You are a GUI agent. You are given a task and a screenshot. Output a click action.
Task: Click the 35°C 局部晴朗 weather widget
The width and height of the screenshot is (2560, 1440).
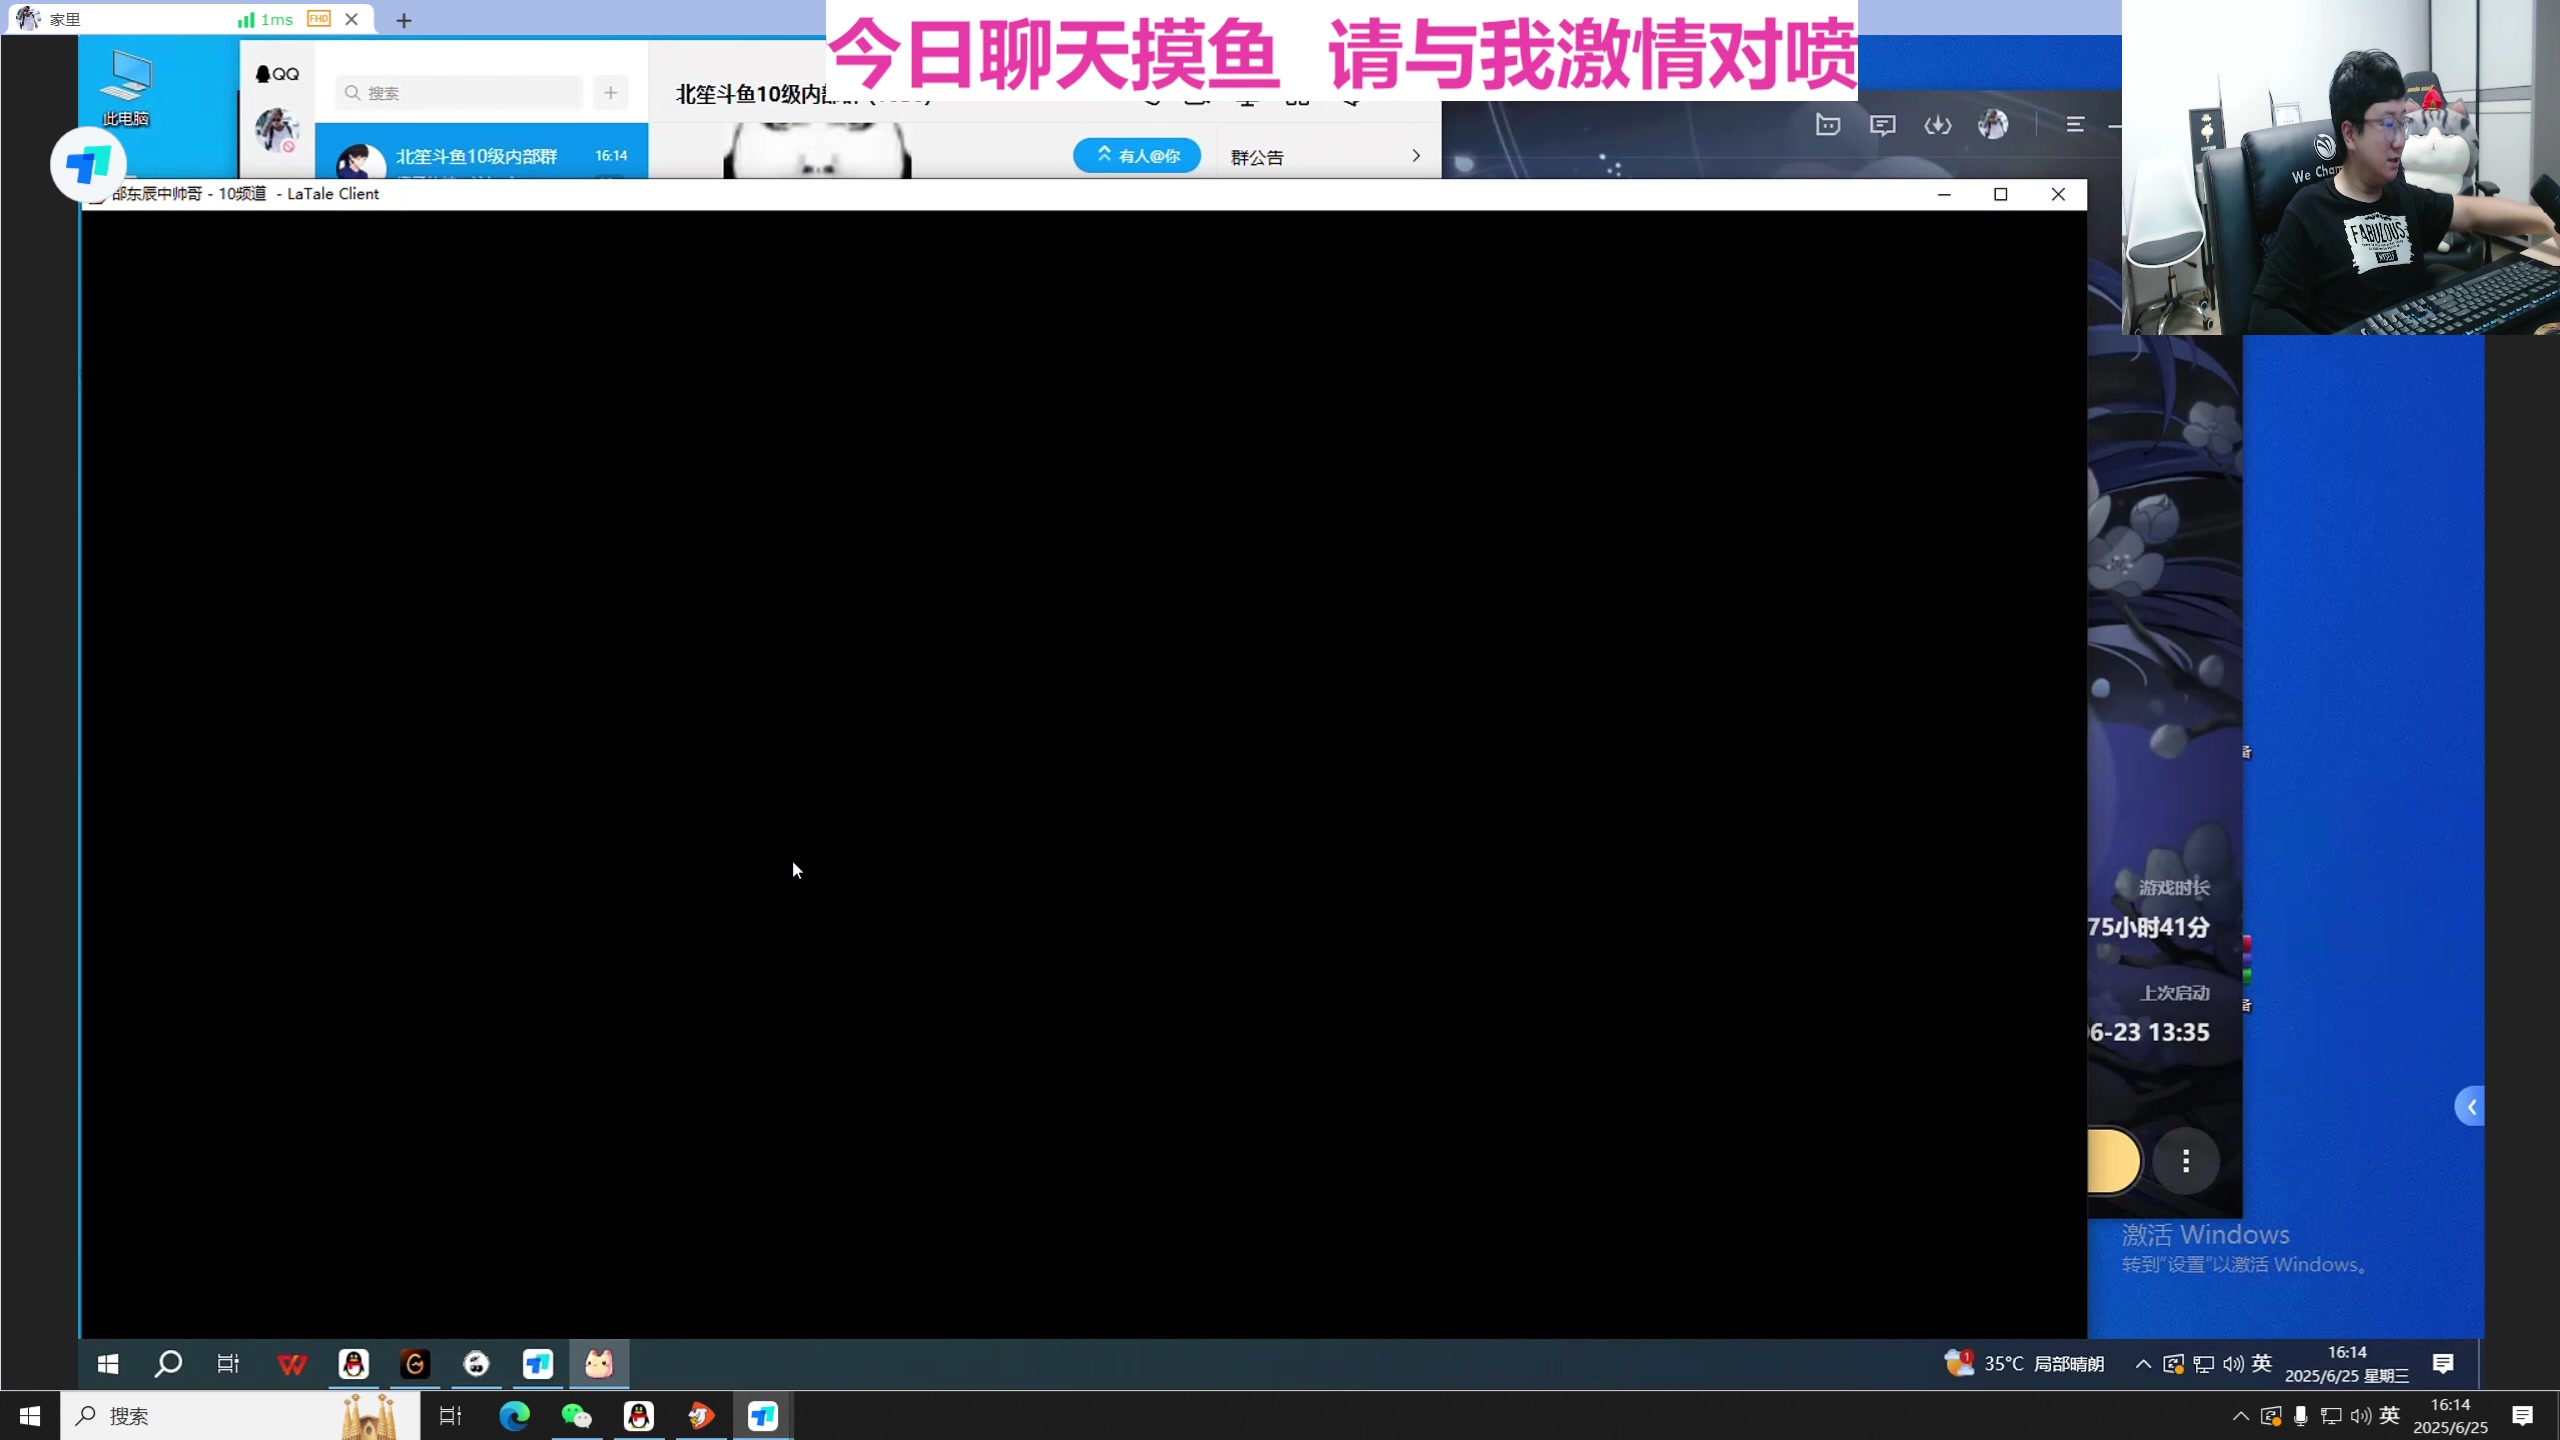[2024, 1364]
